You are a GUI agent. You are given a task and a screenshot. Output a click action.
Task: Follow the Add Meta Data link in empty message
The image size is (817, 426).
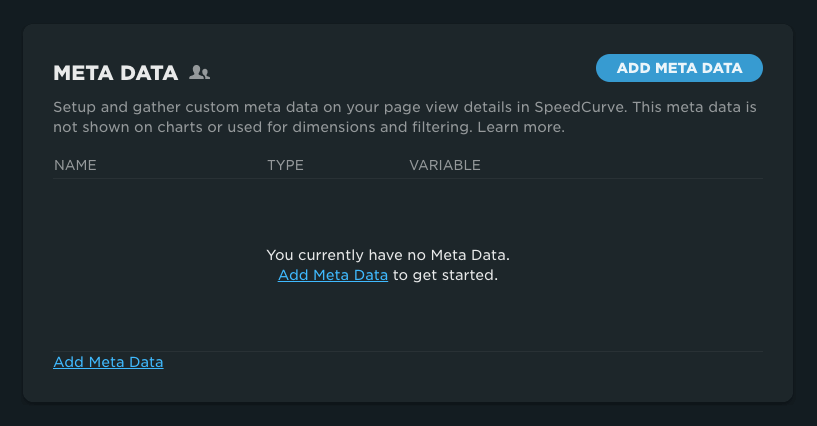(333, 275)
